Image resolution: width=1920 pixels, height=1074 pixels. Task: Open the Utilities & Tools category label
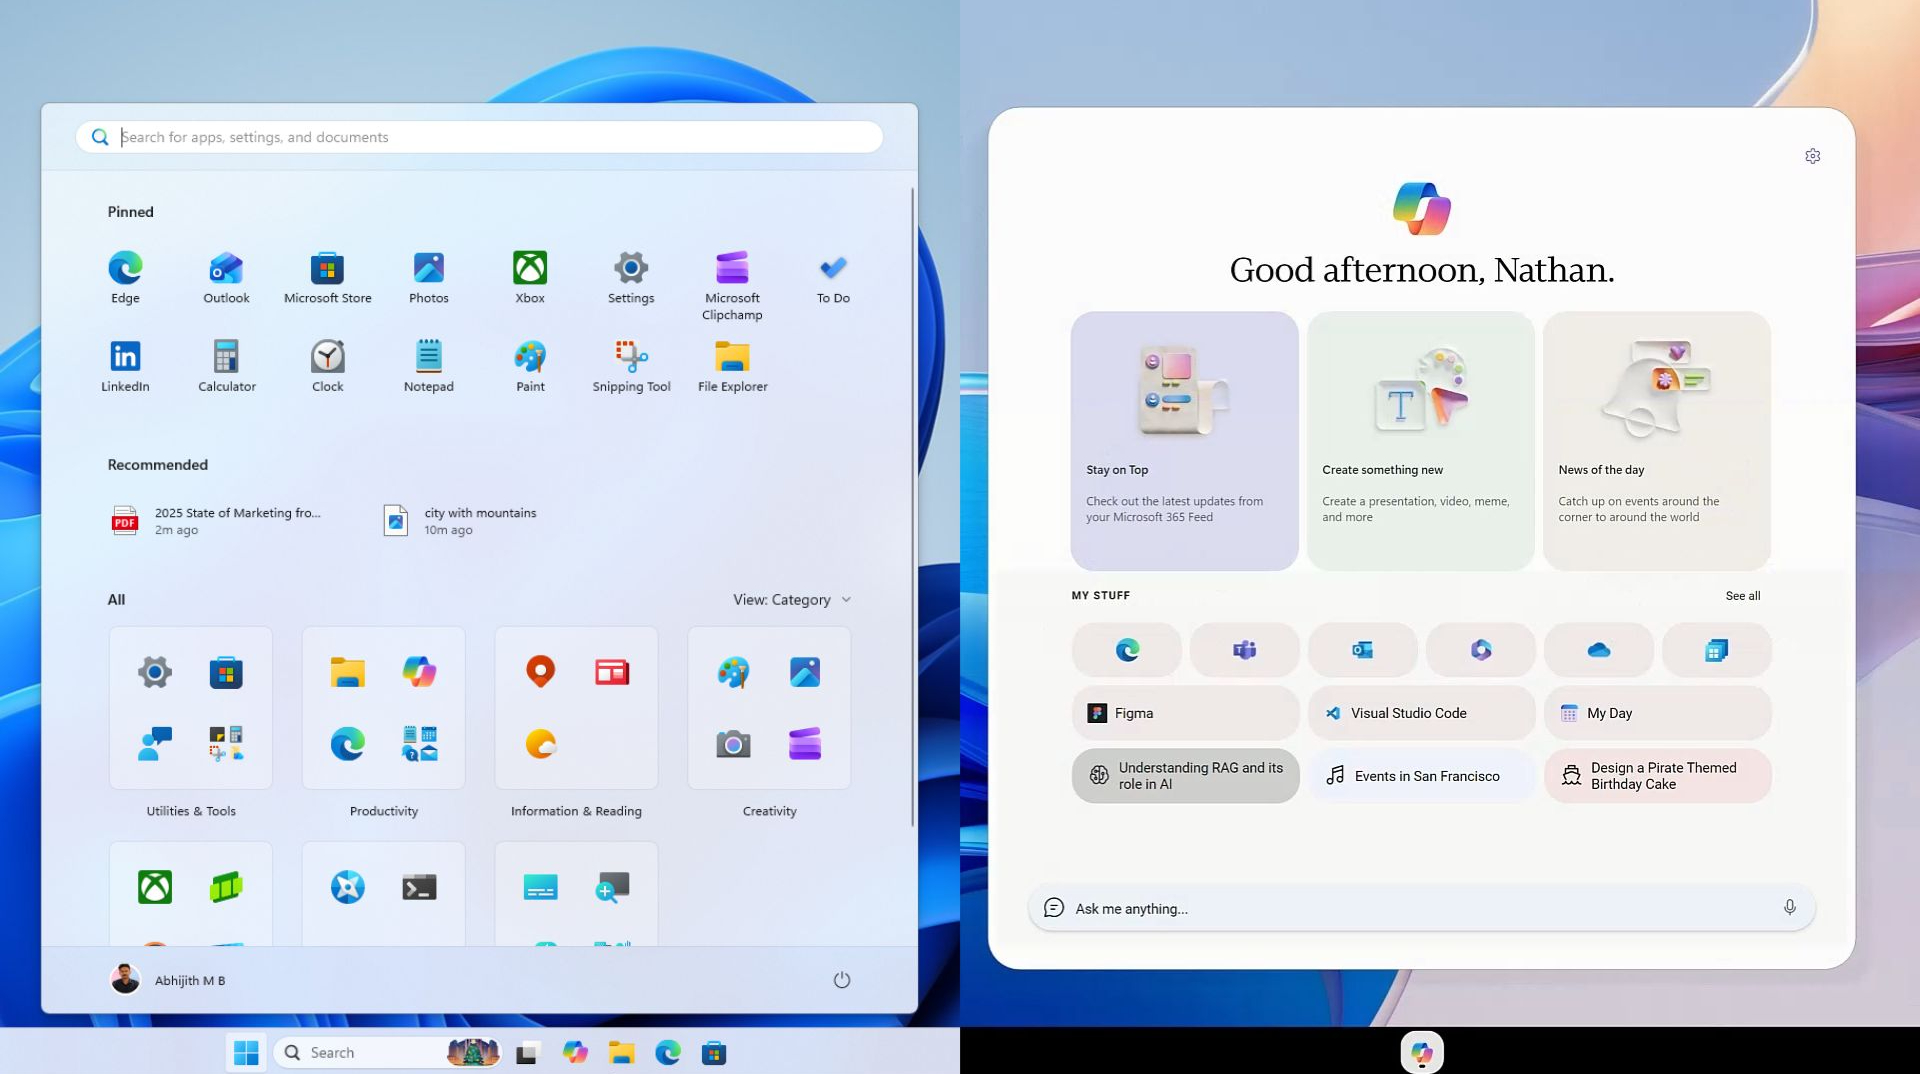(x=191, y=811)
